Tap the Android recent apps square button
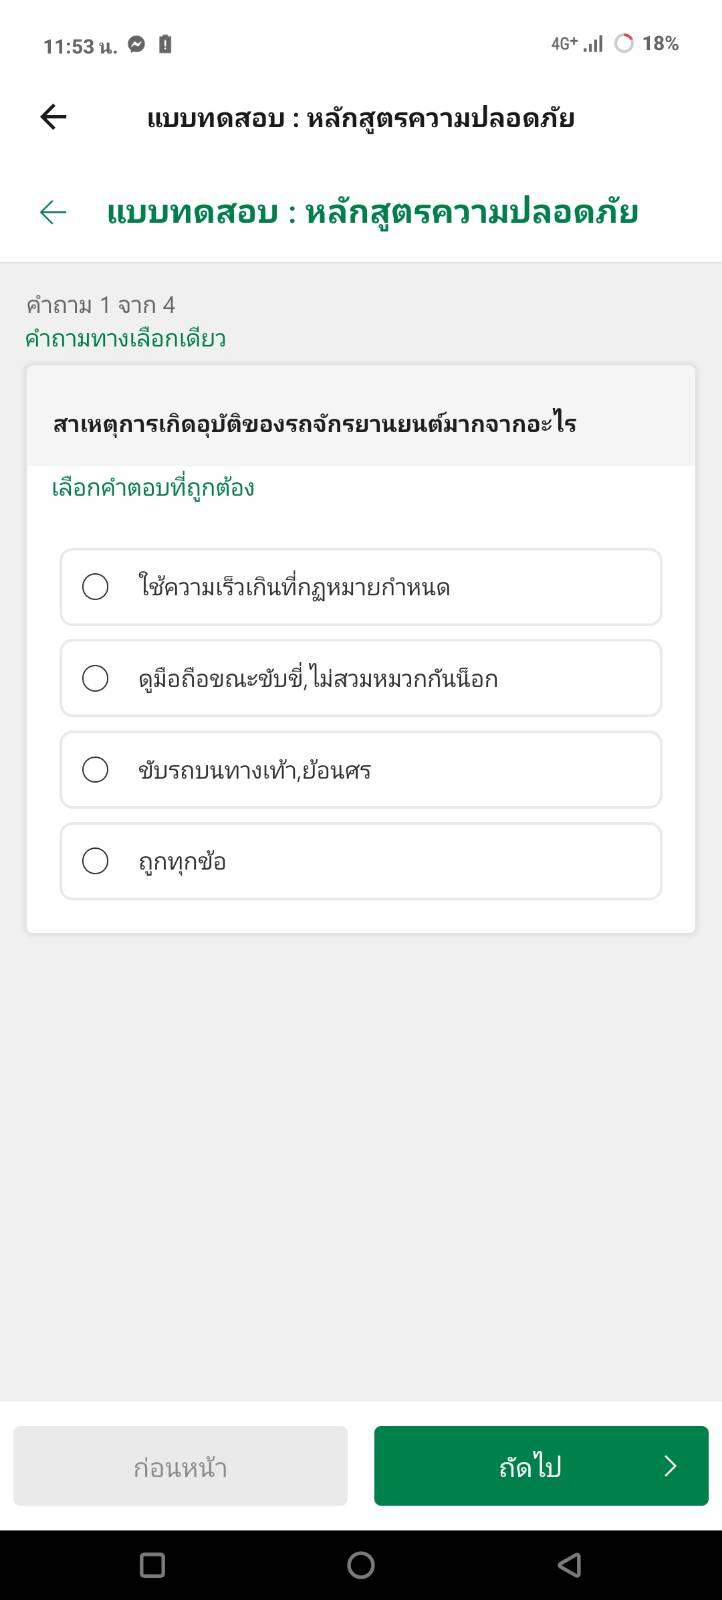The image size is (722, 1600). tap(152, 1565)
